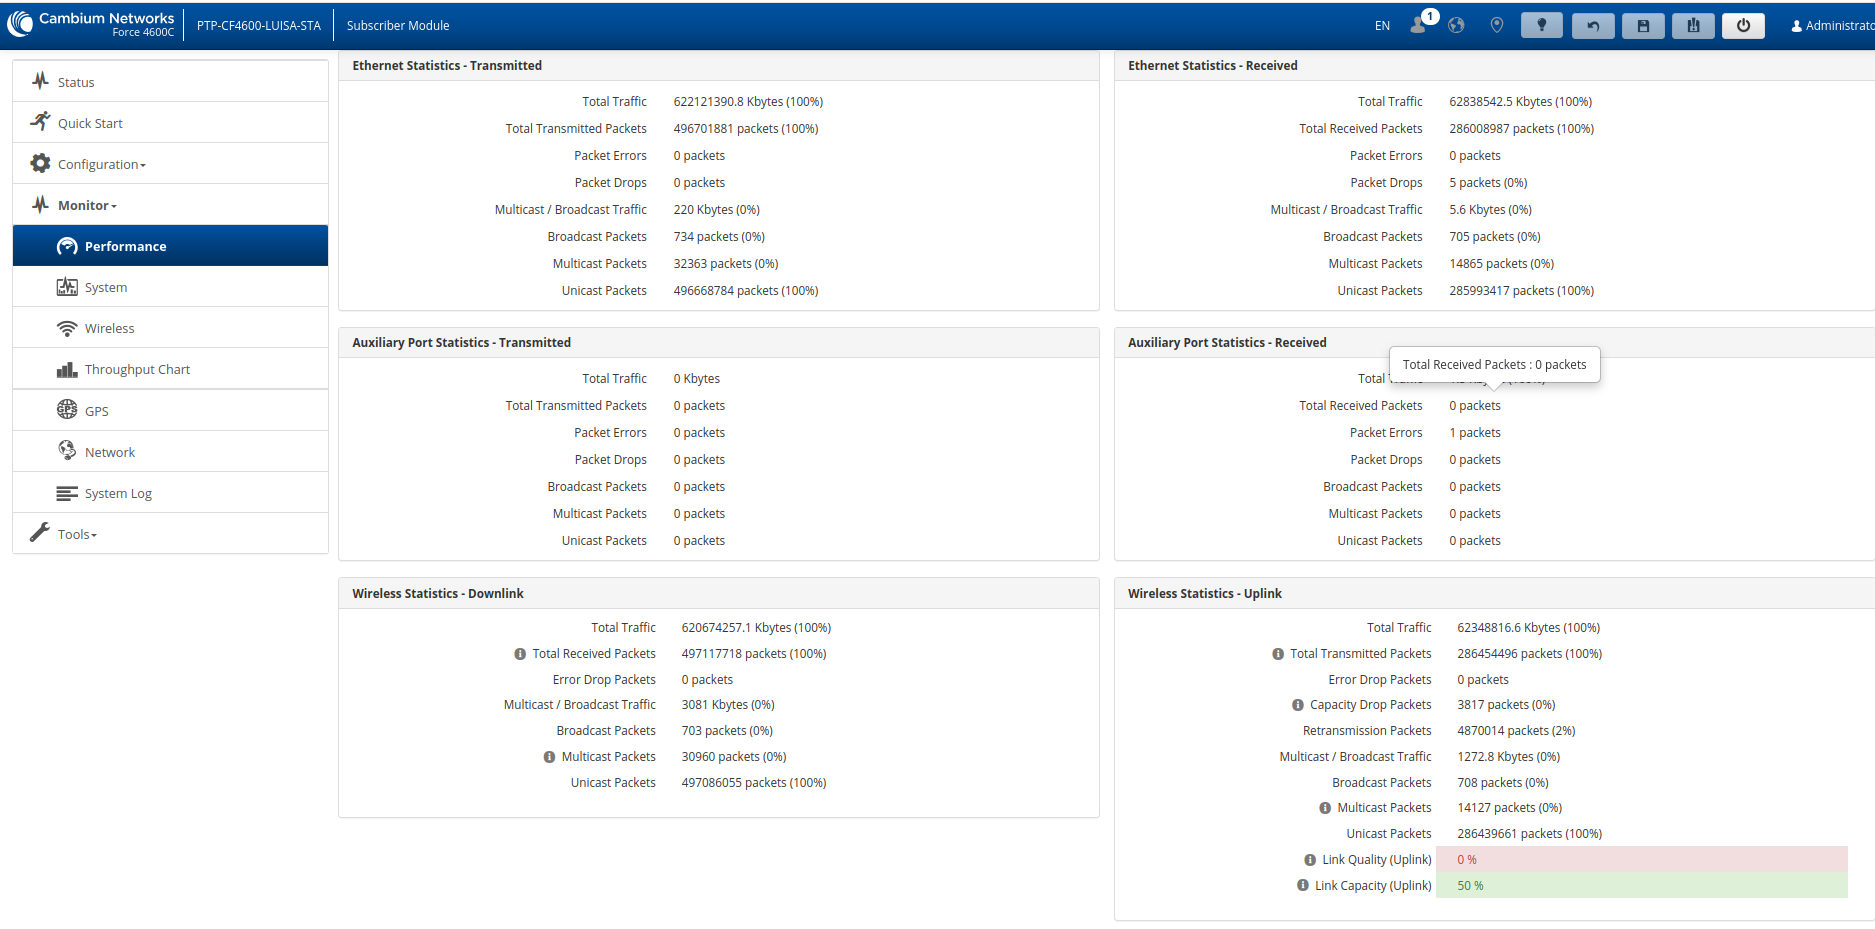Click info icon beside Uplink Multicast Packets
This screenshot has height=929, width=1875.
coord(1325,808)
